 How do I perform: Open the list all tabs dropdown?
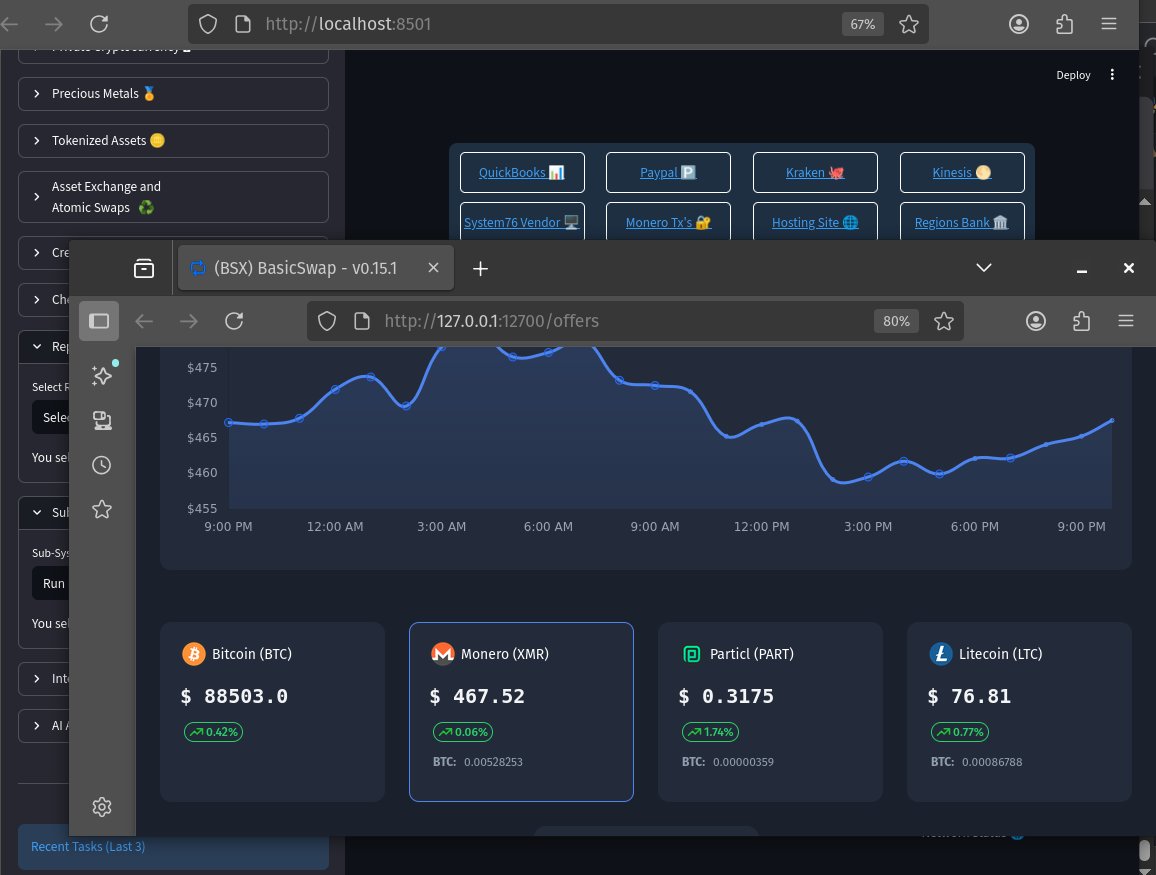tap(984, 268)
